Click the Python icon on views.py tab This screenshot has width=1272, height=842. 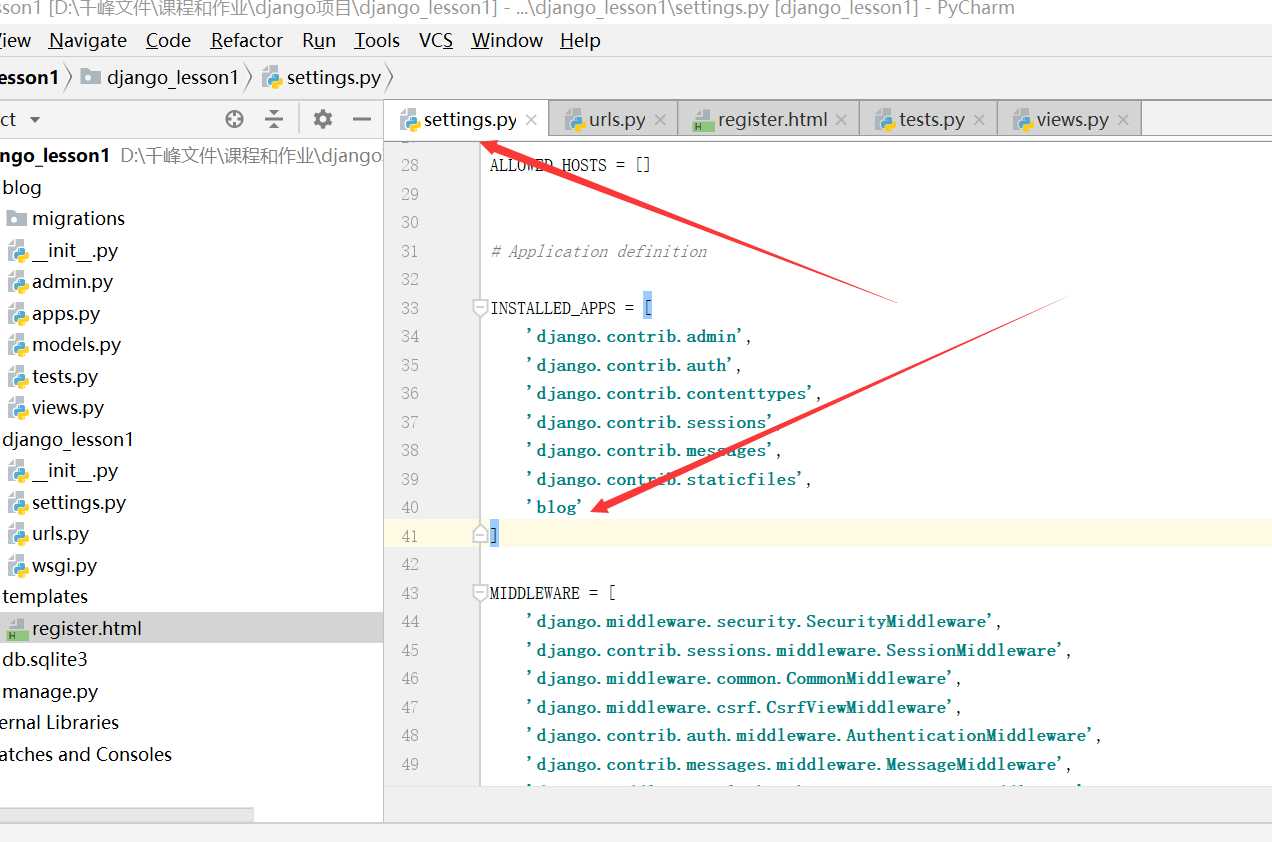(1022, 120)
